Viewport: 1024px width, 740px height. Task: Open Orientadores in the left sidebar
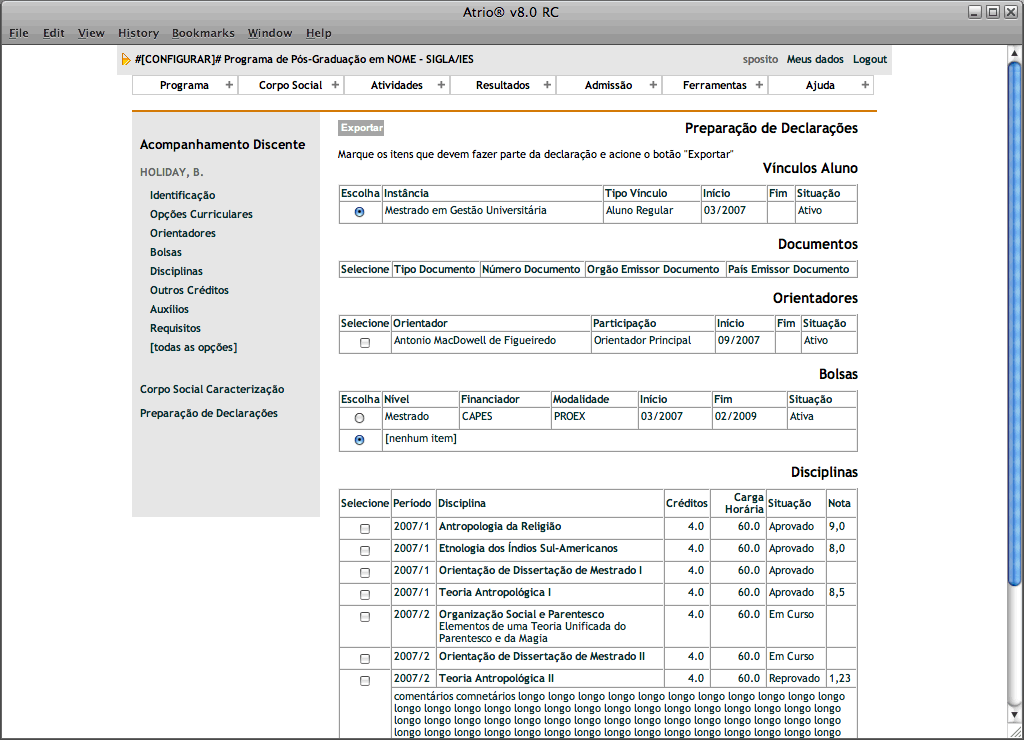tap(183, 233)
